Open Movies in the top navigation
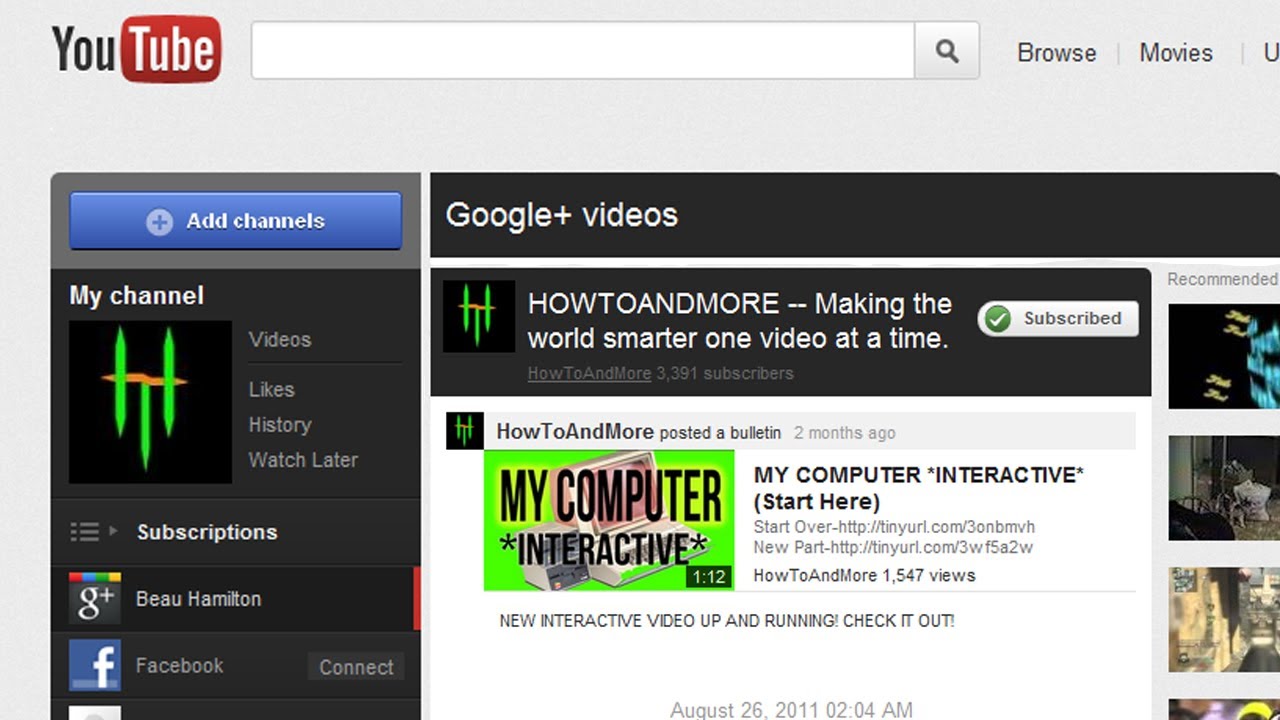Image resolution: width=1280 pixels, height=720 pixels. point(1176,53)
